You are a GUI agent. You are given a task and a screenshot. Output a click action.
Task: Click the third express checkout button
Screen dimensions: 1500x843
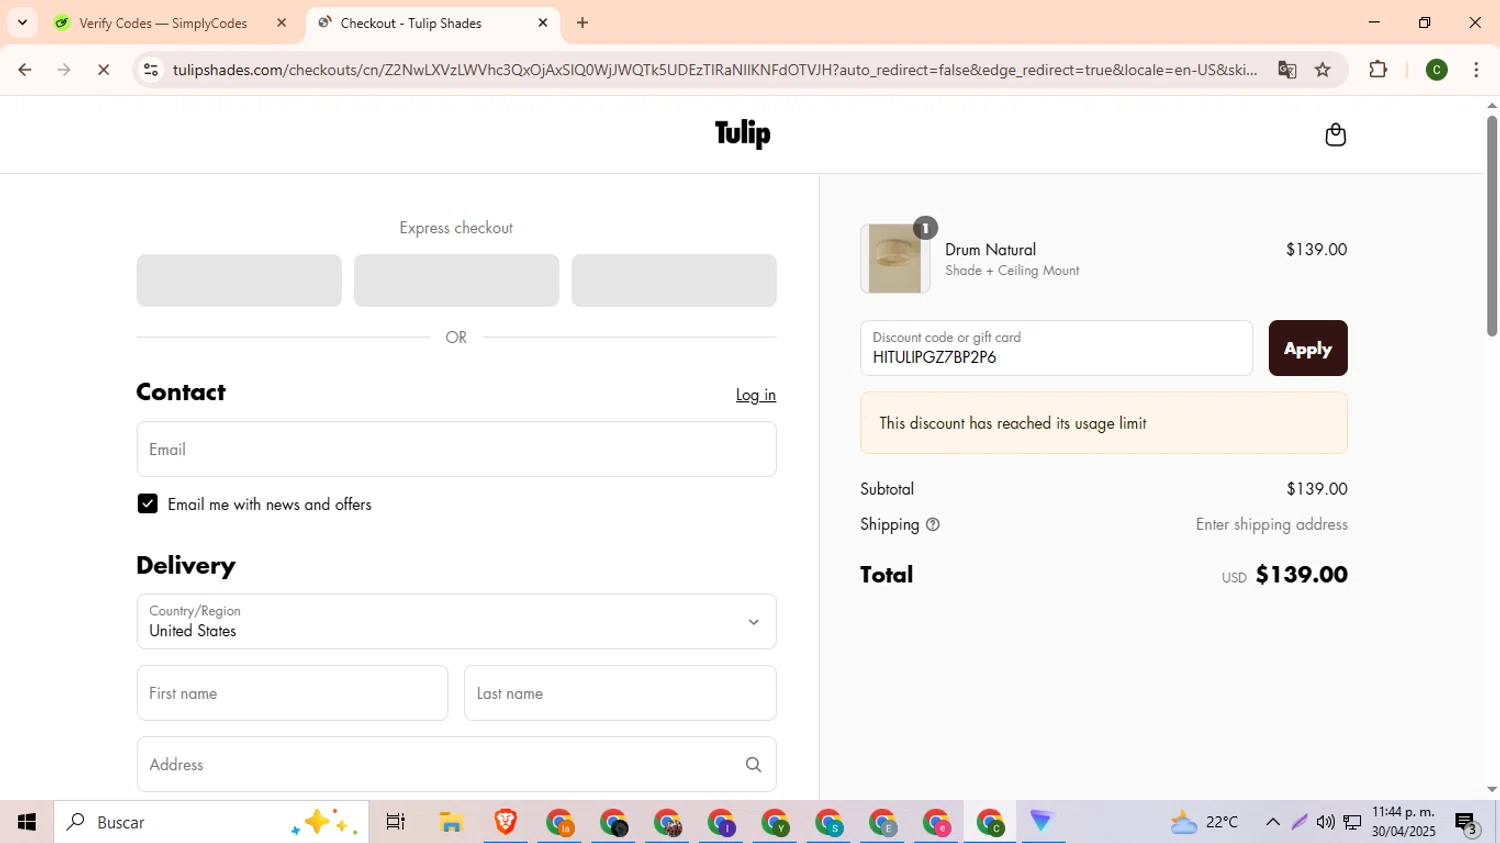pyautogui.click(x=674, y=280)
